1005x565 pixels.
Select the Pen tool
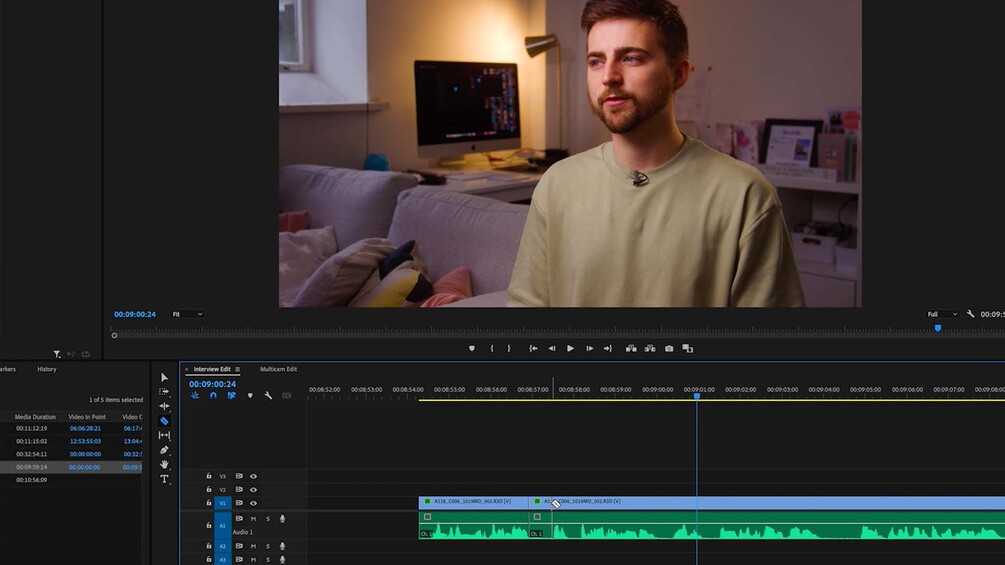164,450
